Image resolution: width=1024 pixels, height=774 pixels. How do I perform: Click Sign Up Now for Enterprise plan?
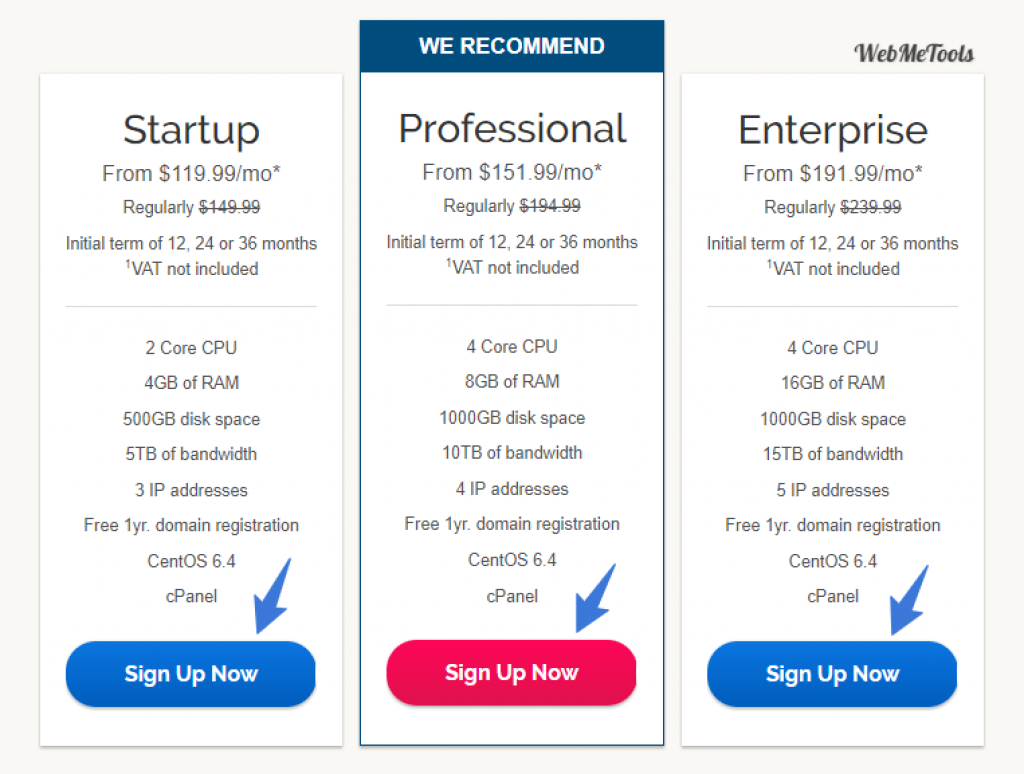pyautogui.click(x=832, y=673)
